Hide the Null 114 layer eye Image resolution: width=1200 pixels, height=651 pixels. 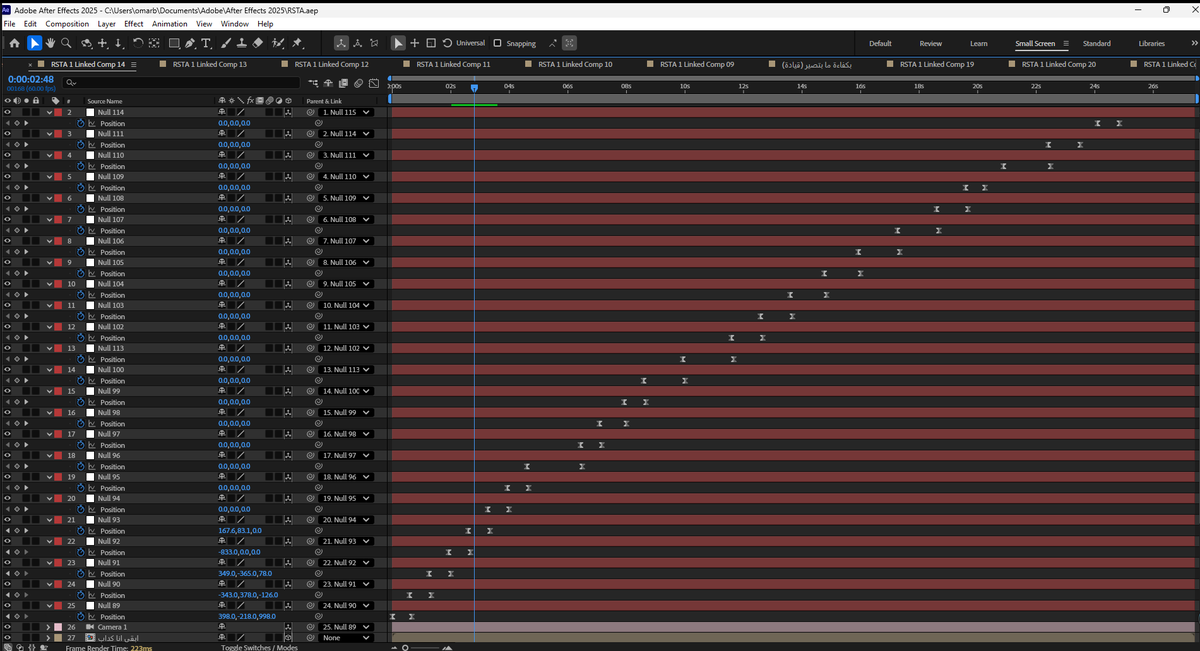click(x=7, y=112)
